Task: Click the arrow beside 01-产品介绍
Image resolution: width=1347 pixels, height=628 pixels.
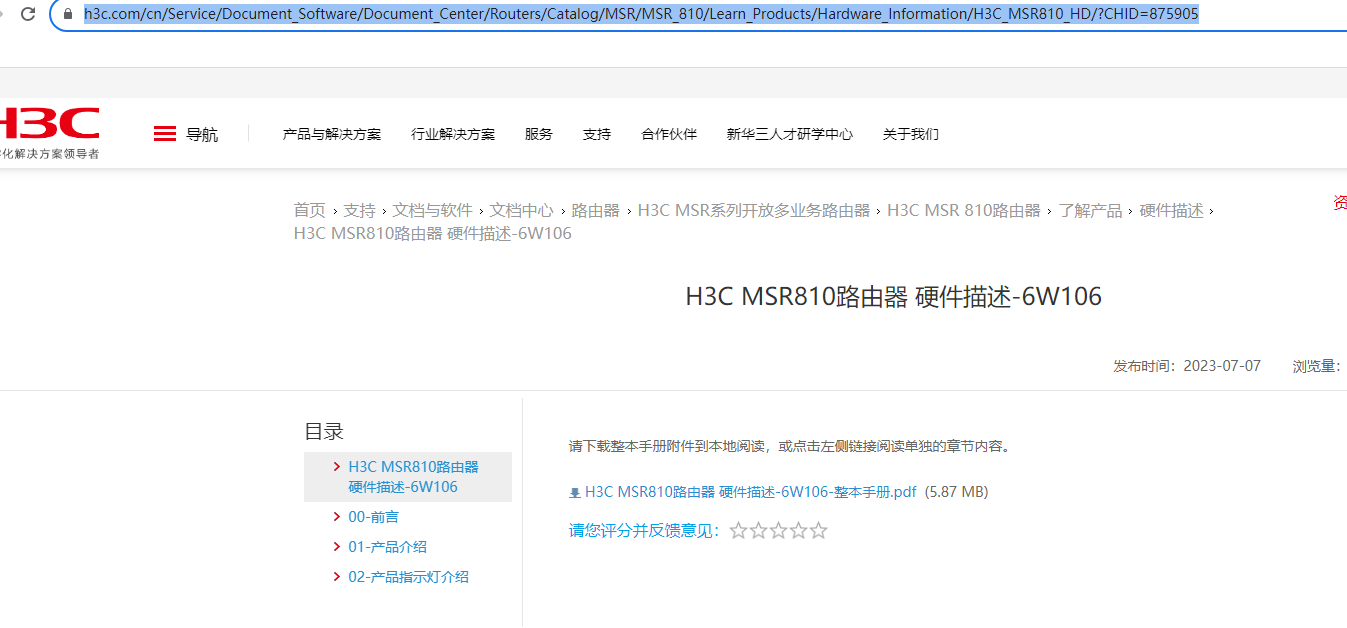Action: tap(337, 547)
